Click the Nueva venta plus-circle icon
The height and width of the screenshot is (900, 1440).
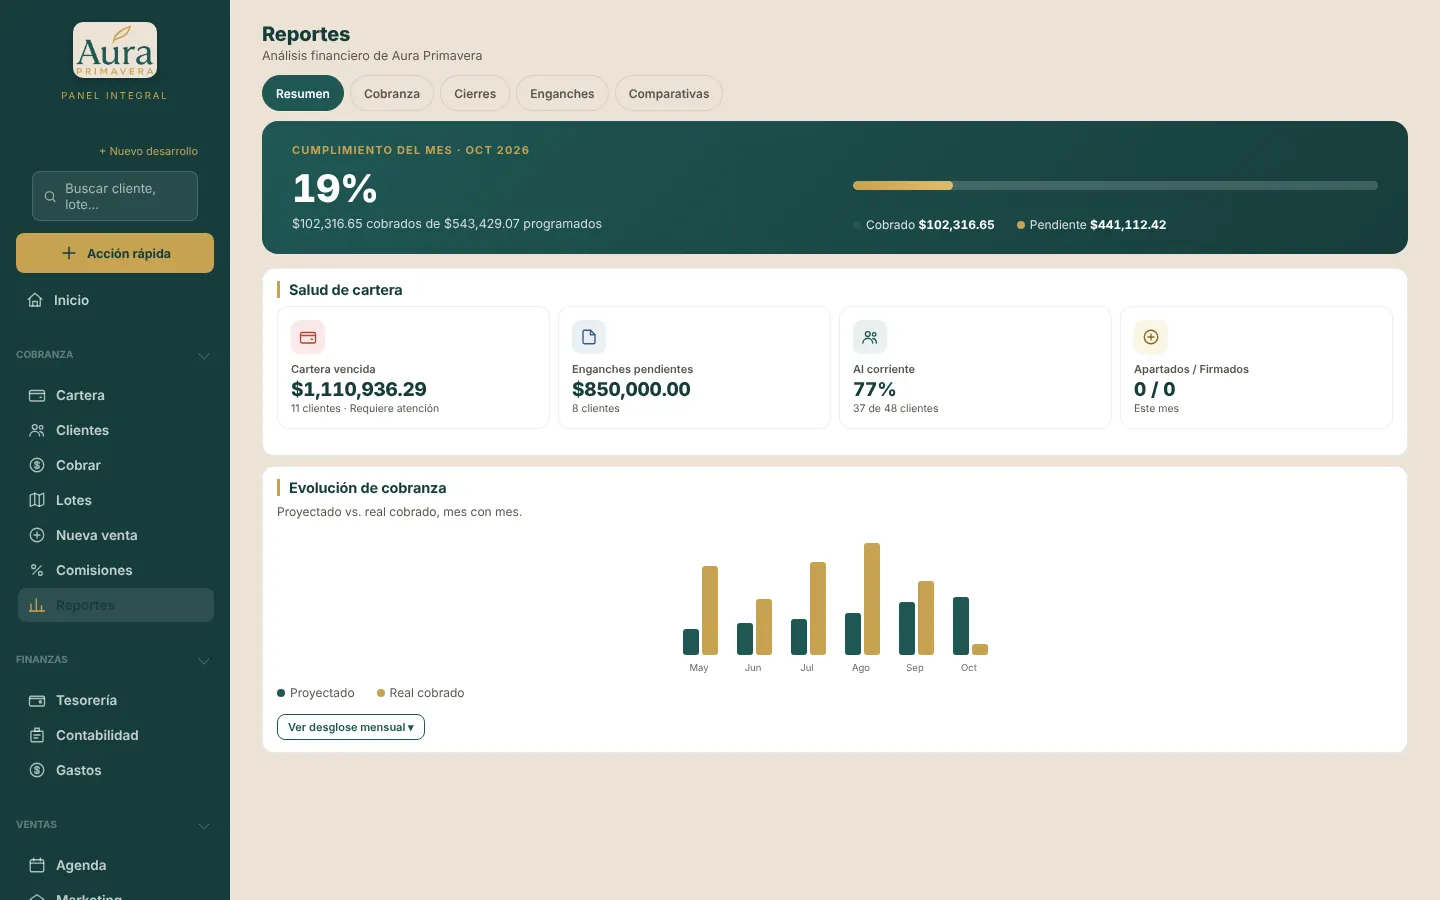[x=37, y=535]
